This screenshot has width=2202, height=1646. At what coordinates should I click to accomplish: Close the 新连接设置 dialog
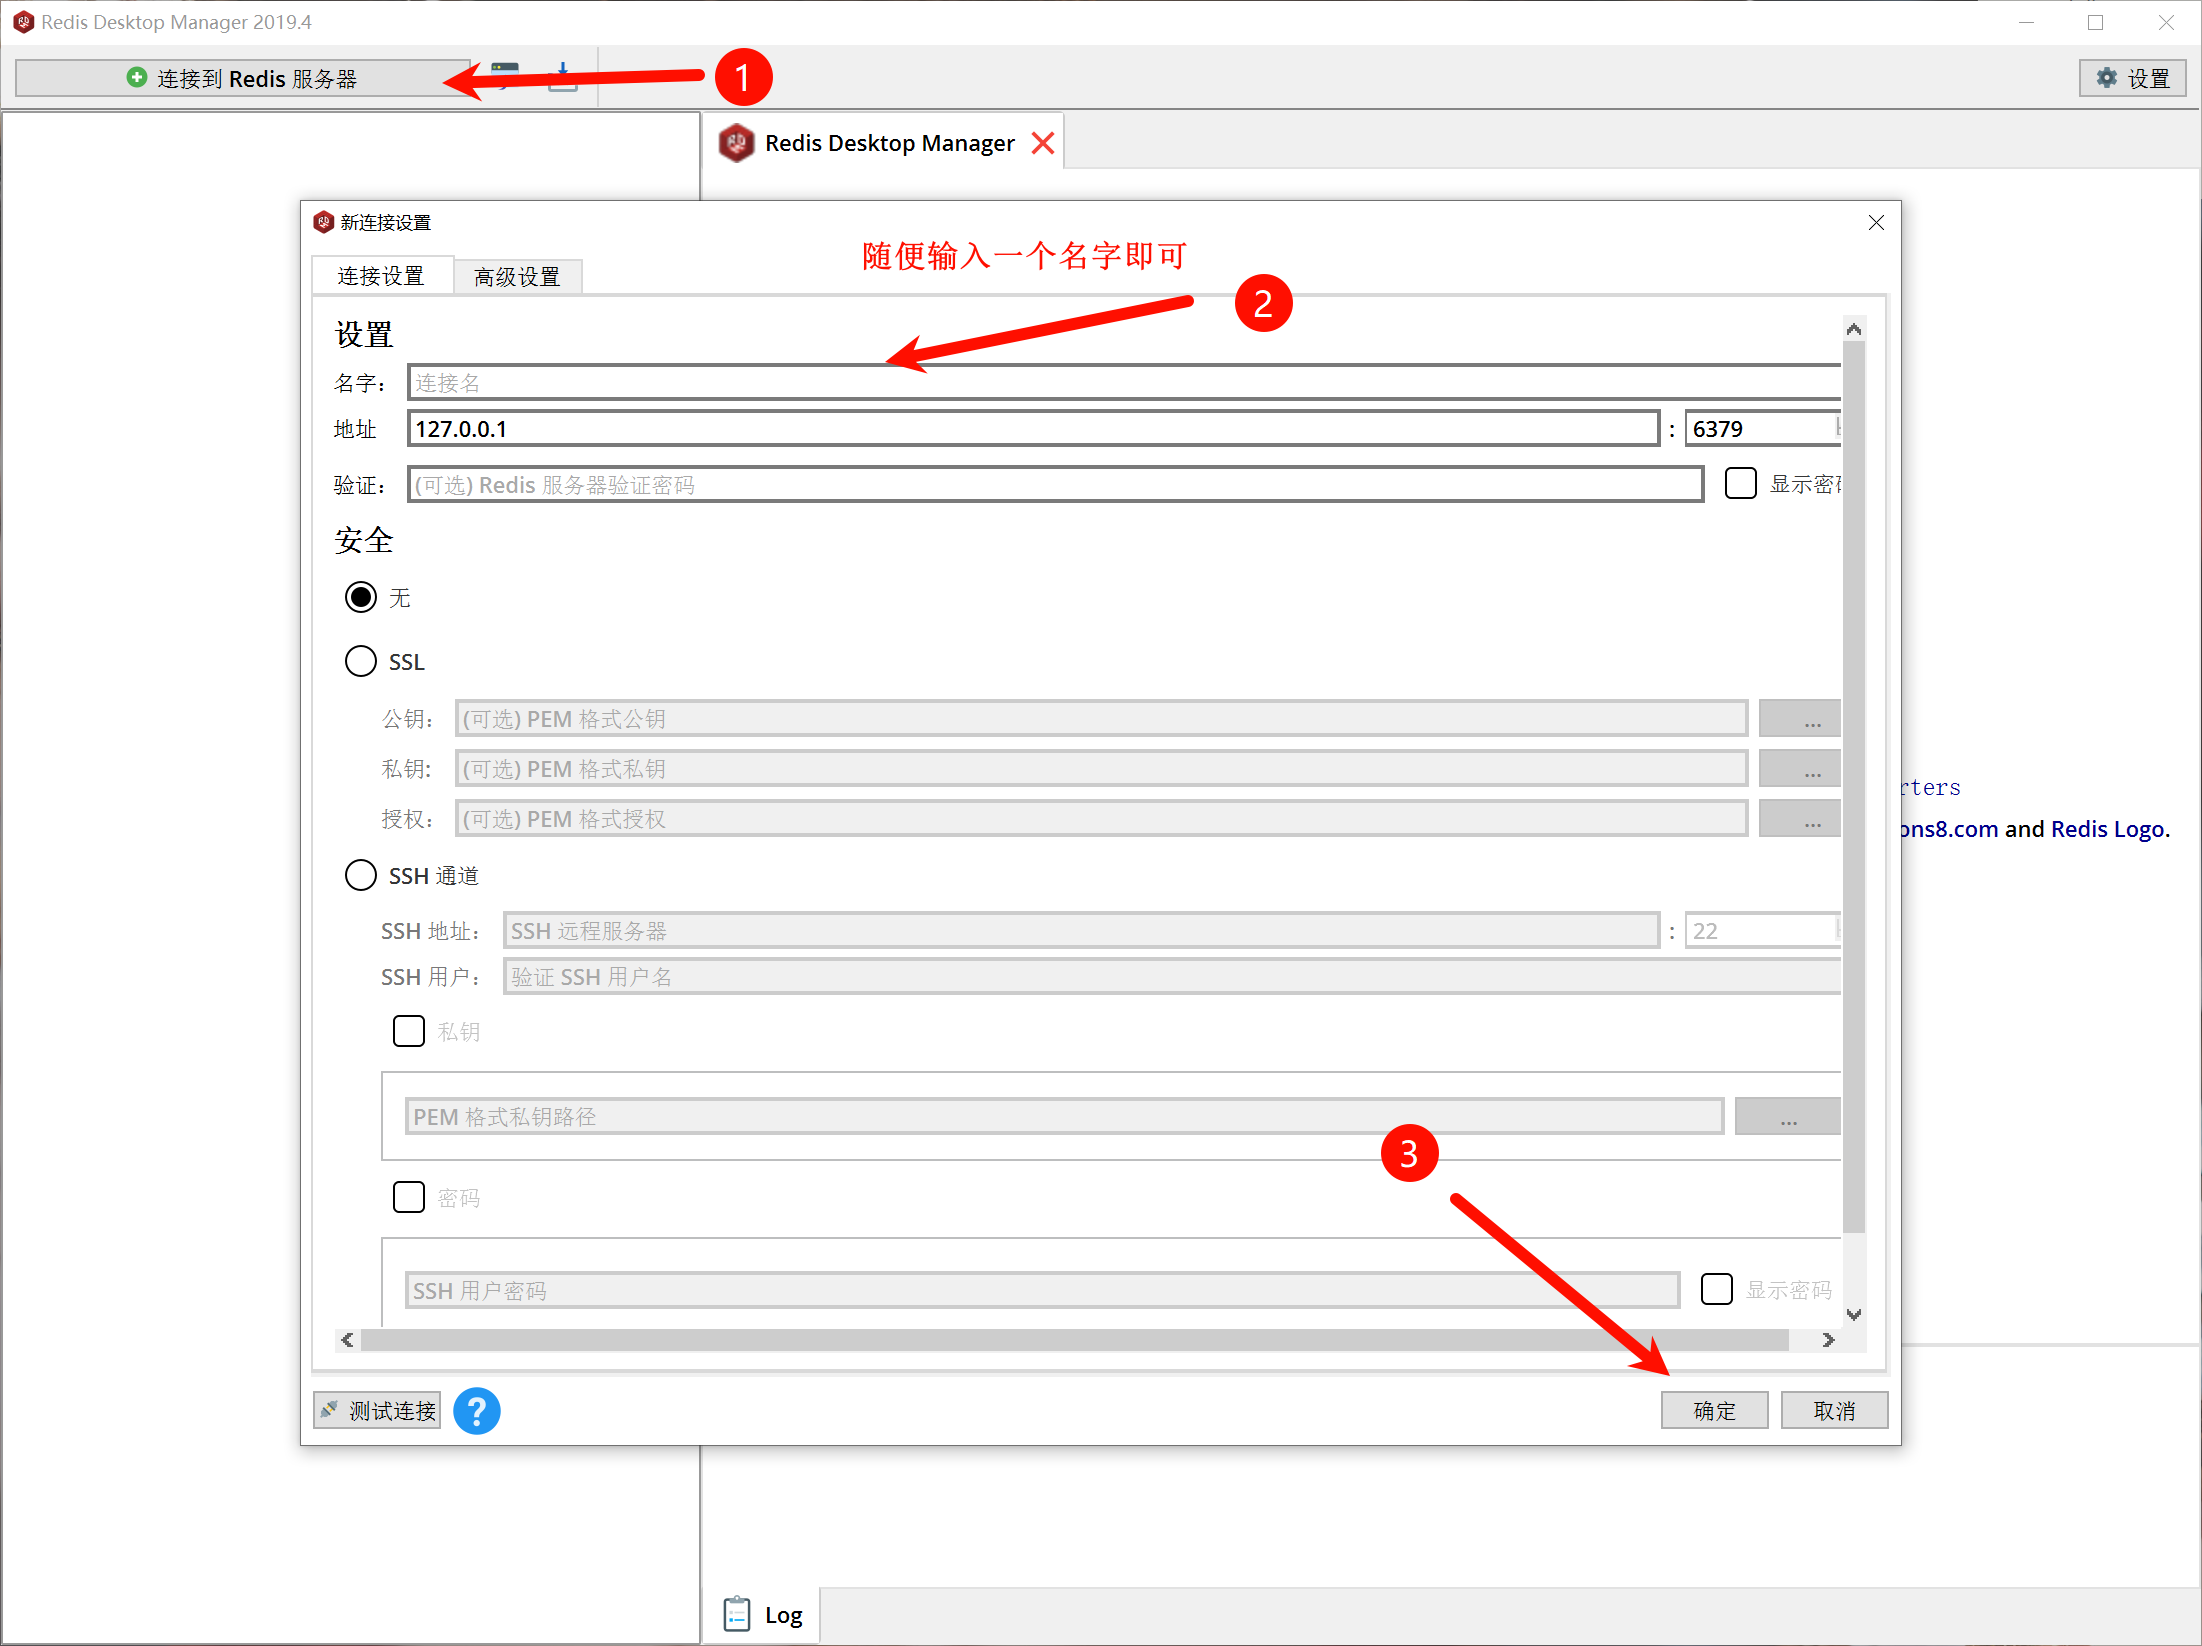tap(1876, 222)
